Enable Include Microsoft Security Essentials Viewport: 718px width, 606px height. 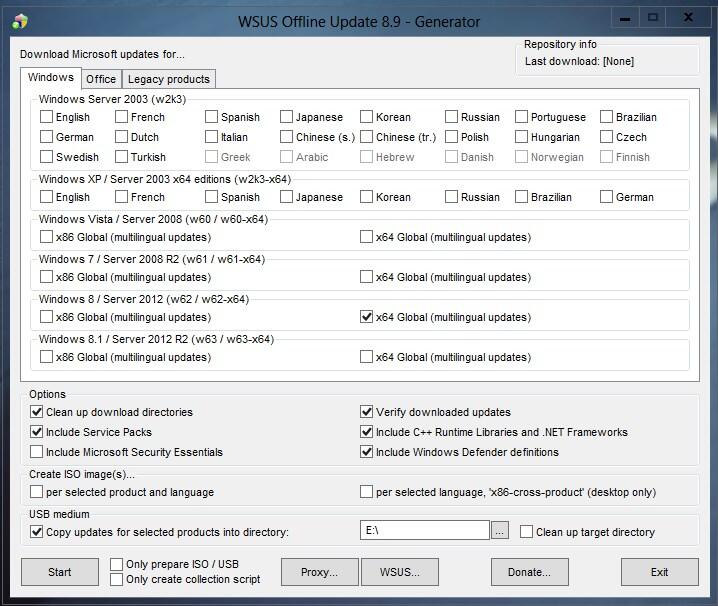(37, 452)
